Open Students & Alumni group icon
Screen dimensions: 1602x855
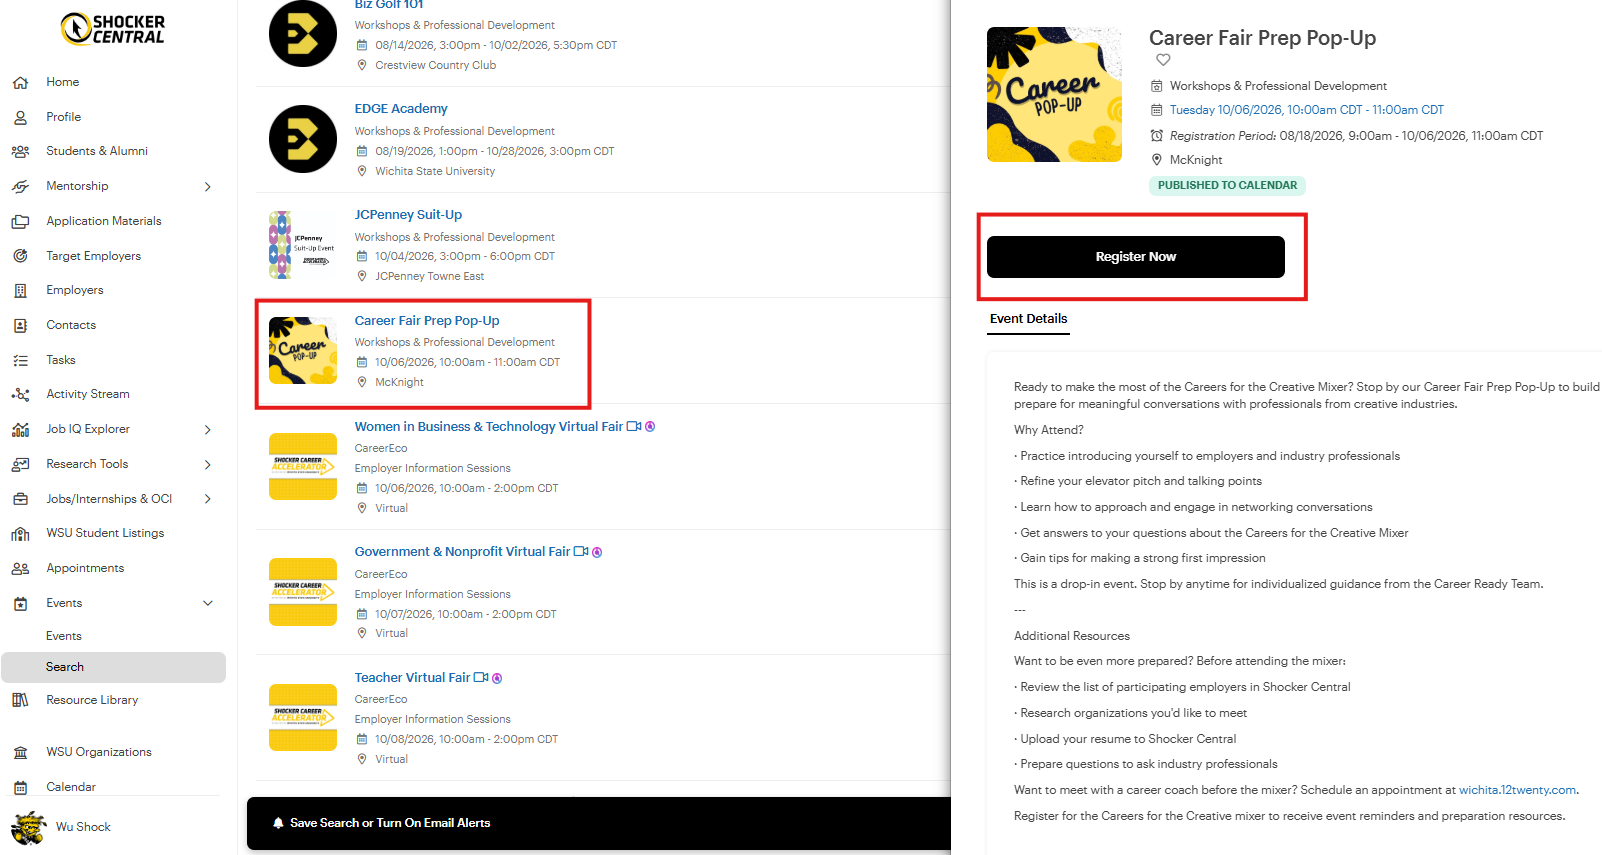pos(20,152)
